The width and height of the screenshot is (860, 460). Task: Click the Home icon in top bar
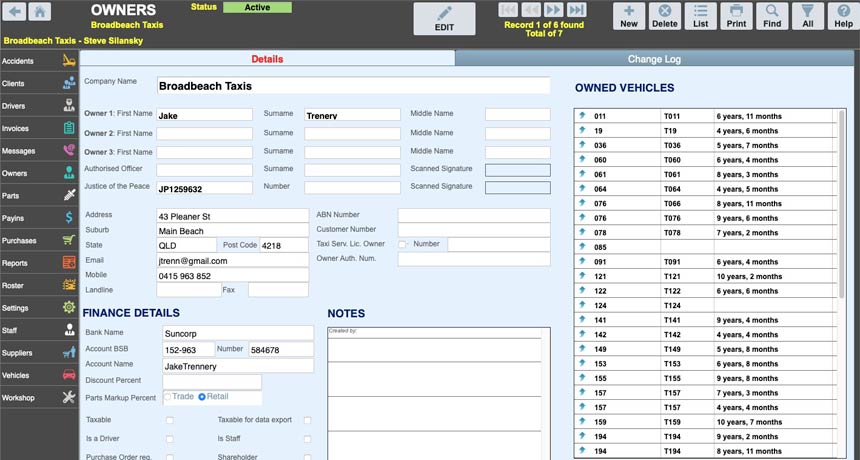coord(40,13)
